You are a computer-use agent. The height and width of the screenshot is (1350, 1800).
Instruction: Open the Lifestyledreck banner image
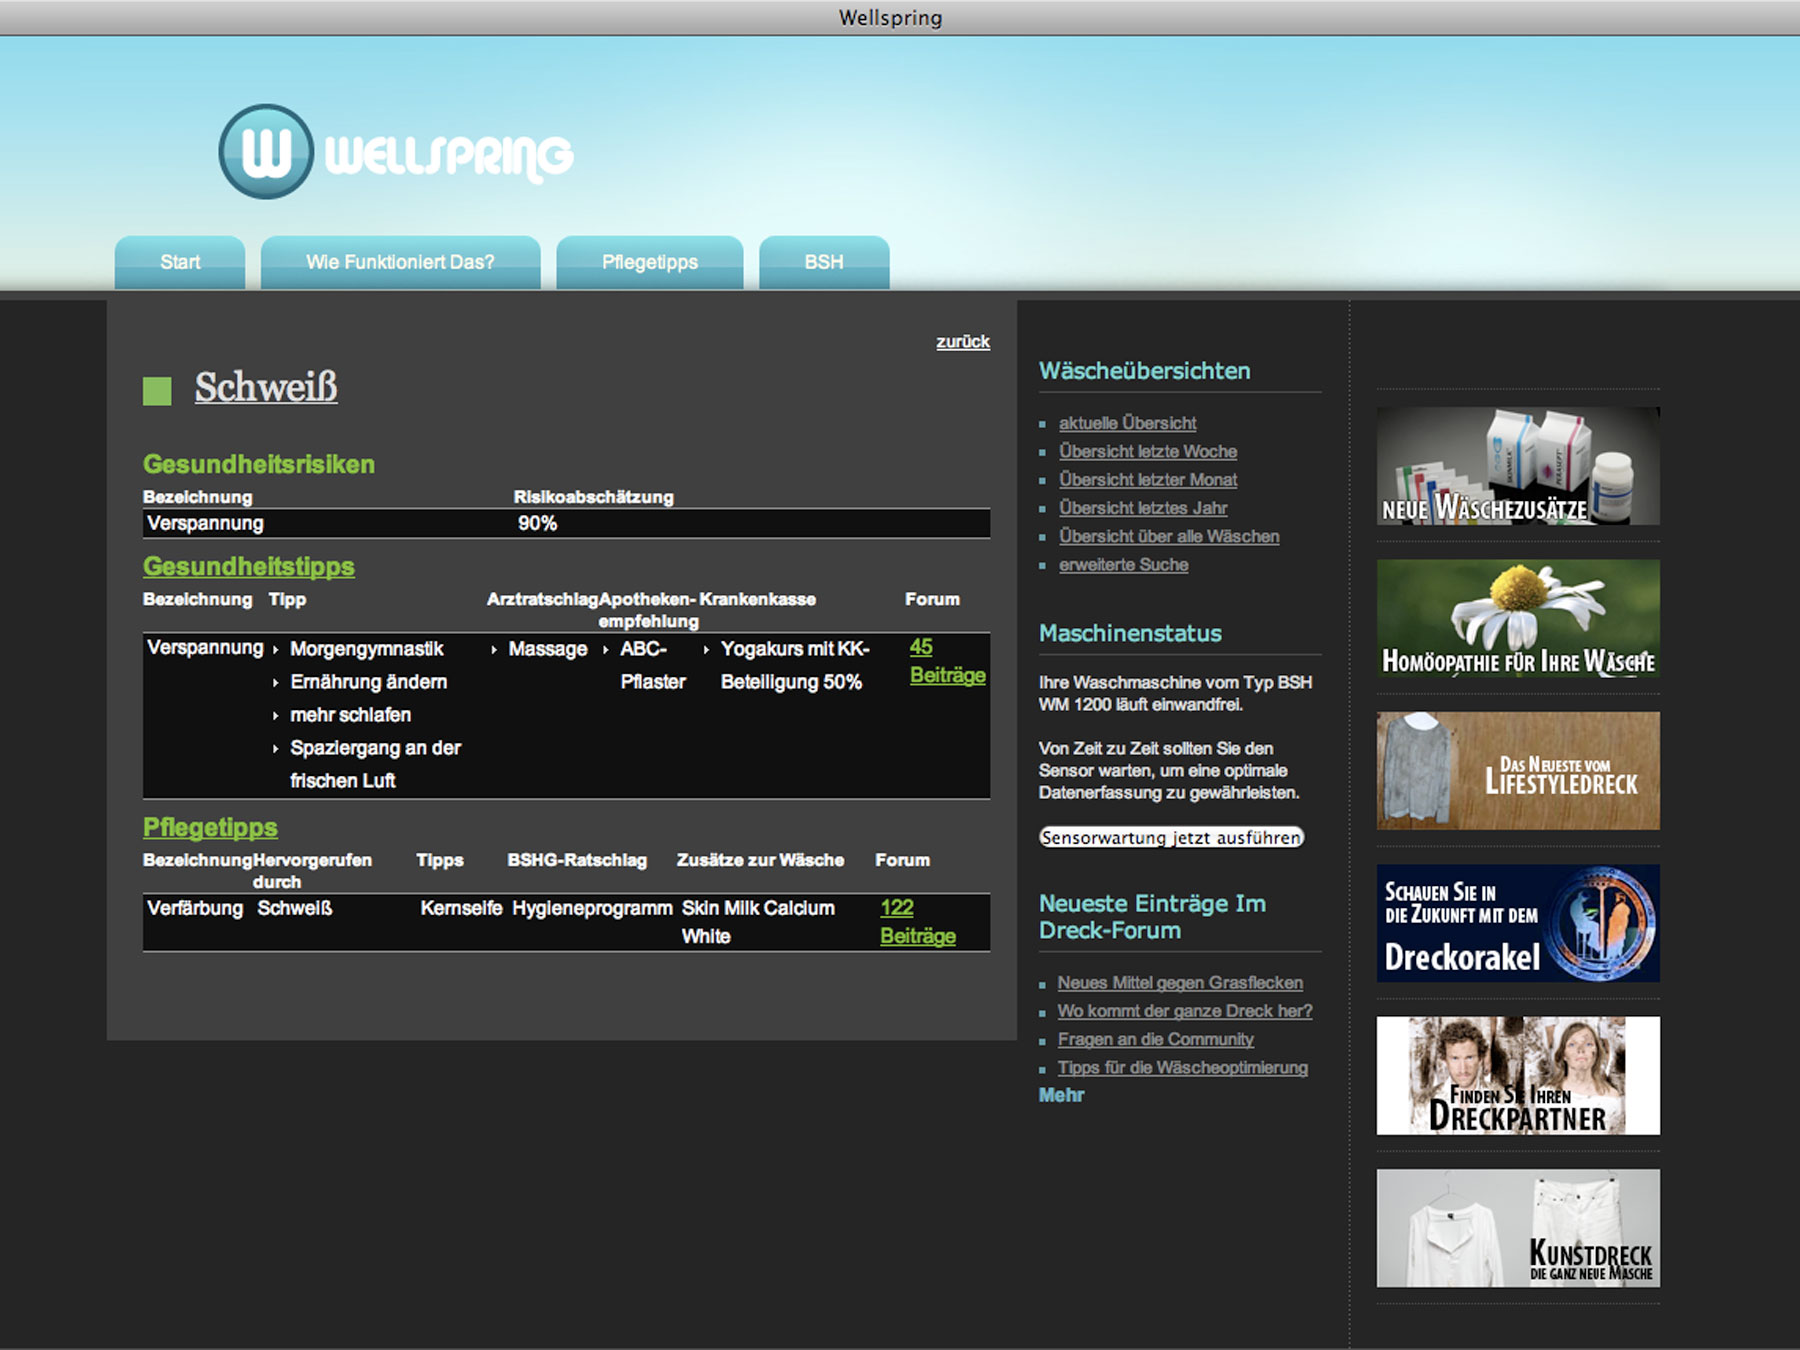tap(1517, 771)
